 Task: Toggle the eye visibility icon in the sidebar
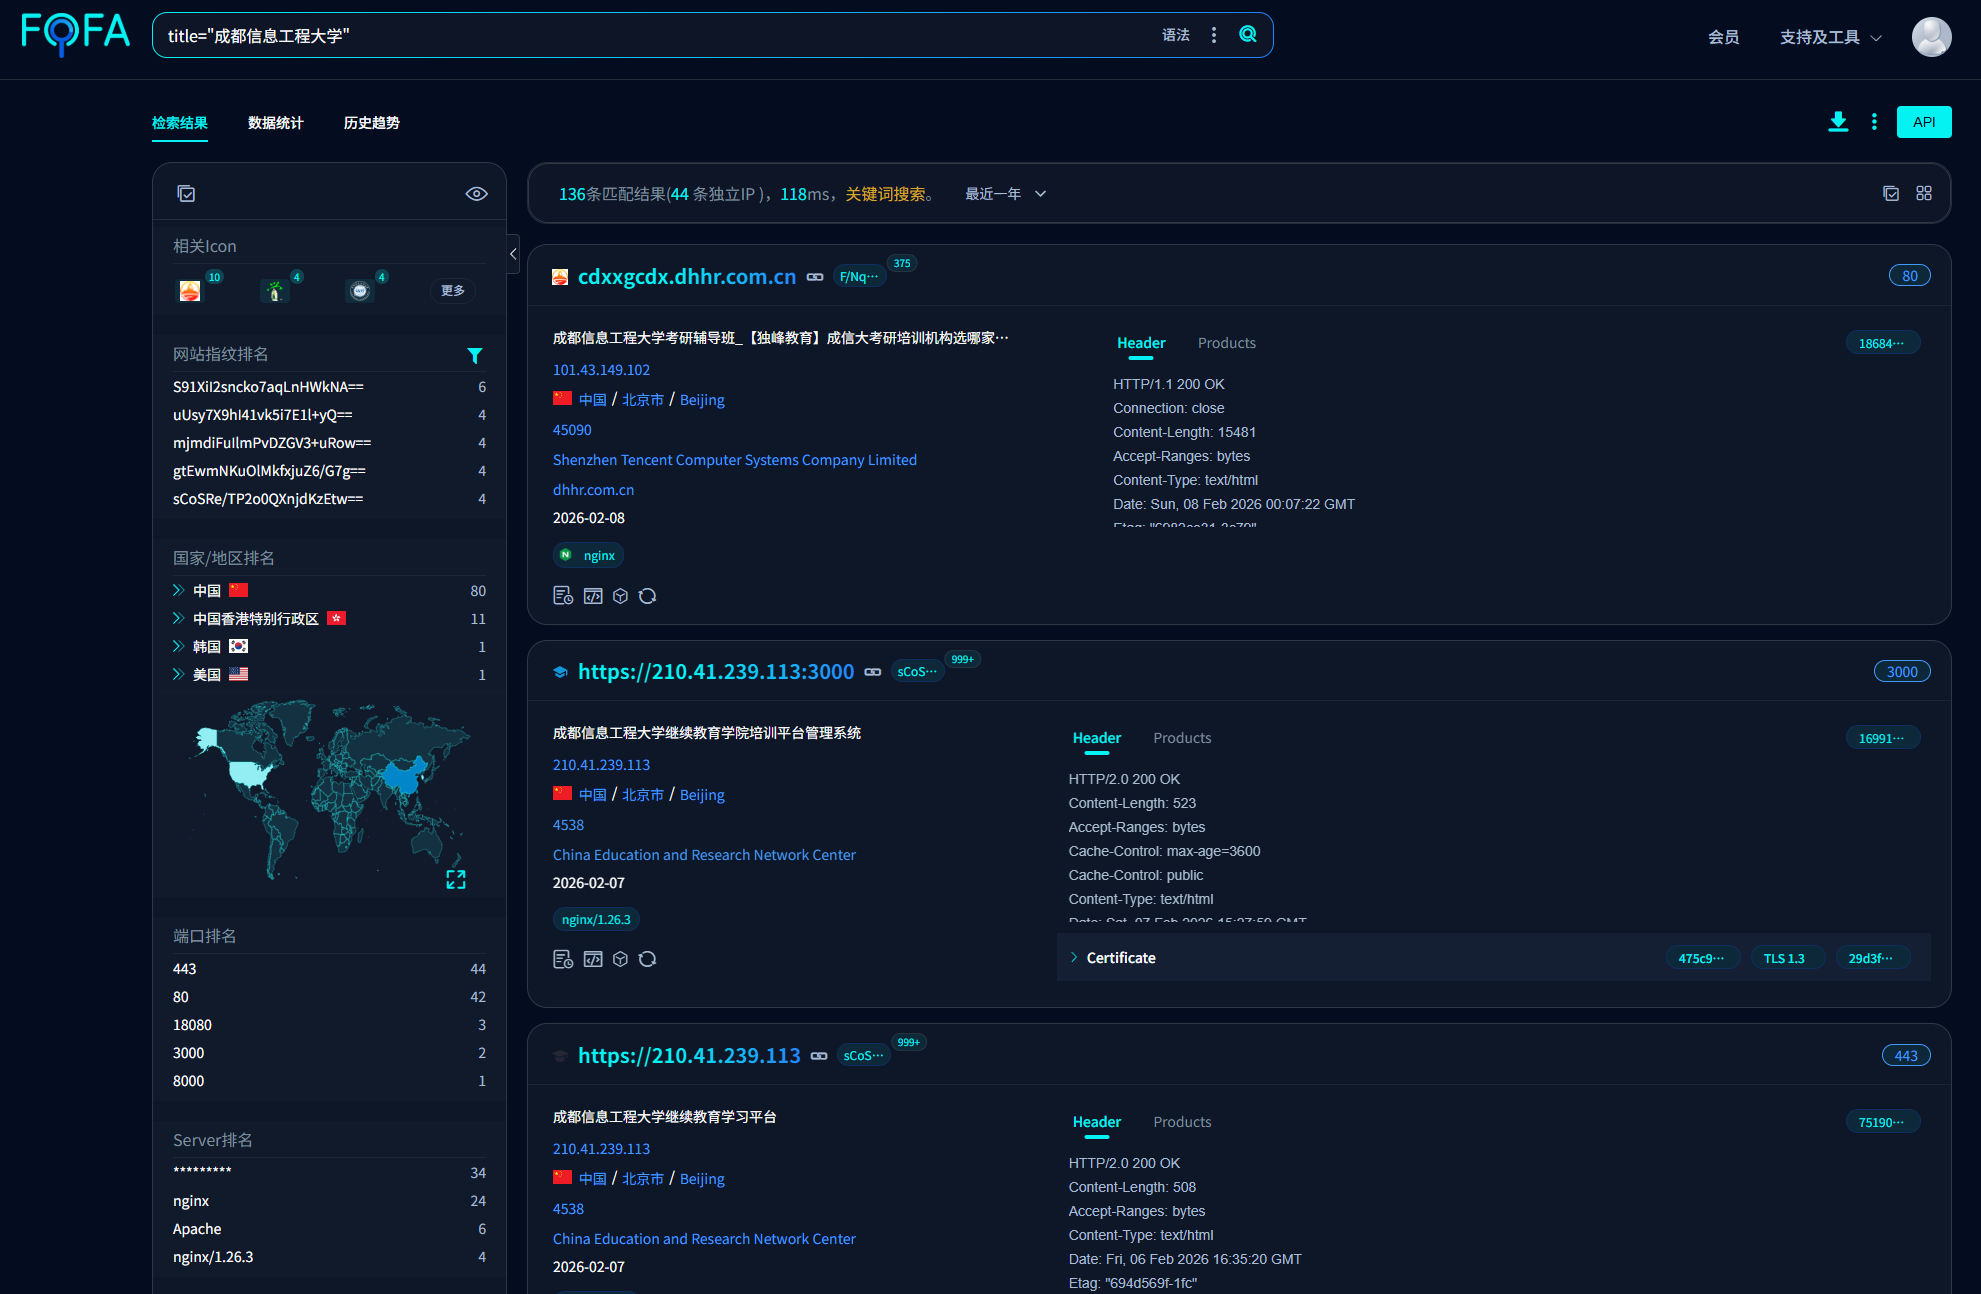point(477,193)
